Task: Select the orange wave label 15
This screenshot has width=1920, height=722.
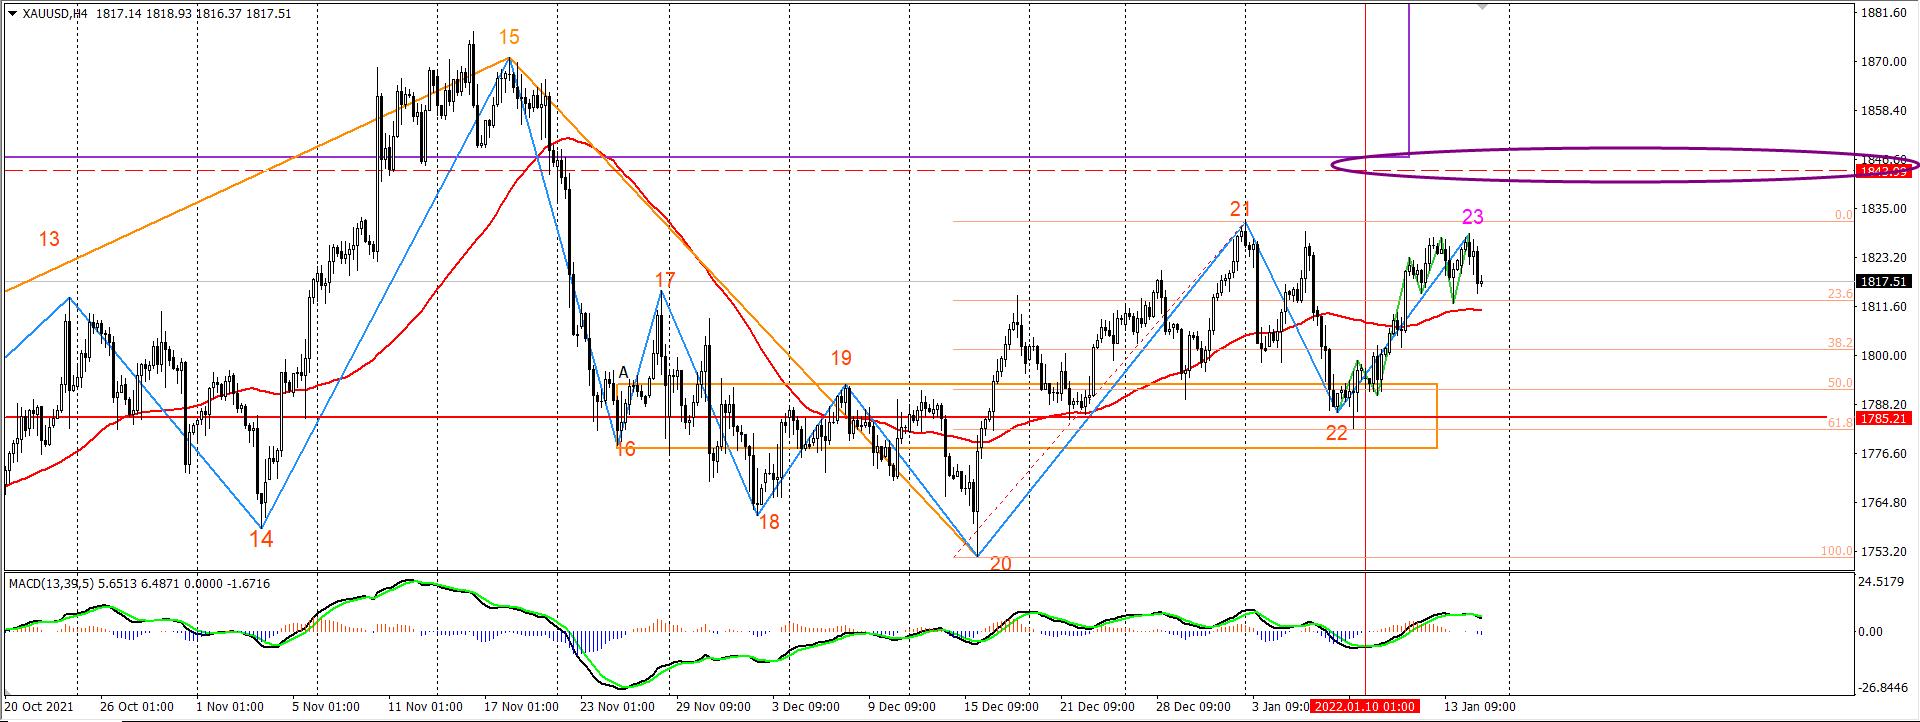Action: pyautogui.click(x=509, y=37)
